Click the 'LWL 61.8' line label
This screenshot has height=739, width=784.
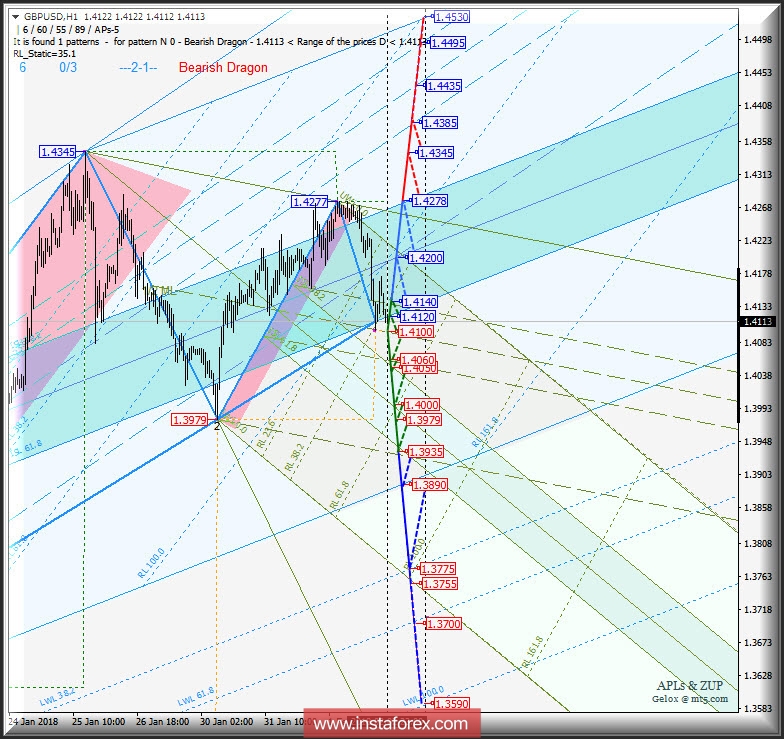click(x=196, y=696)
